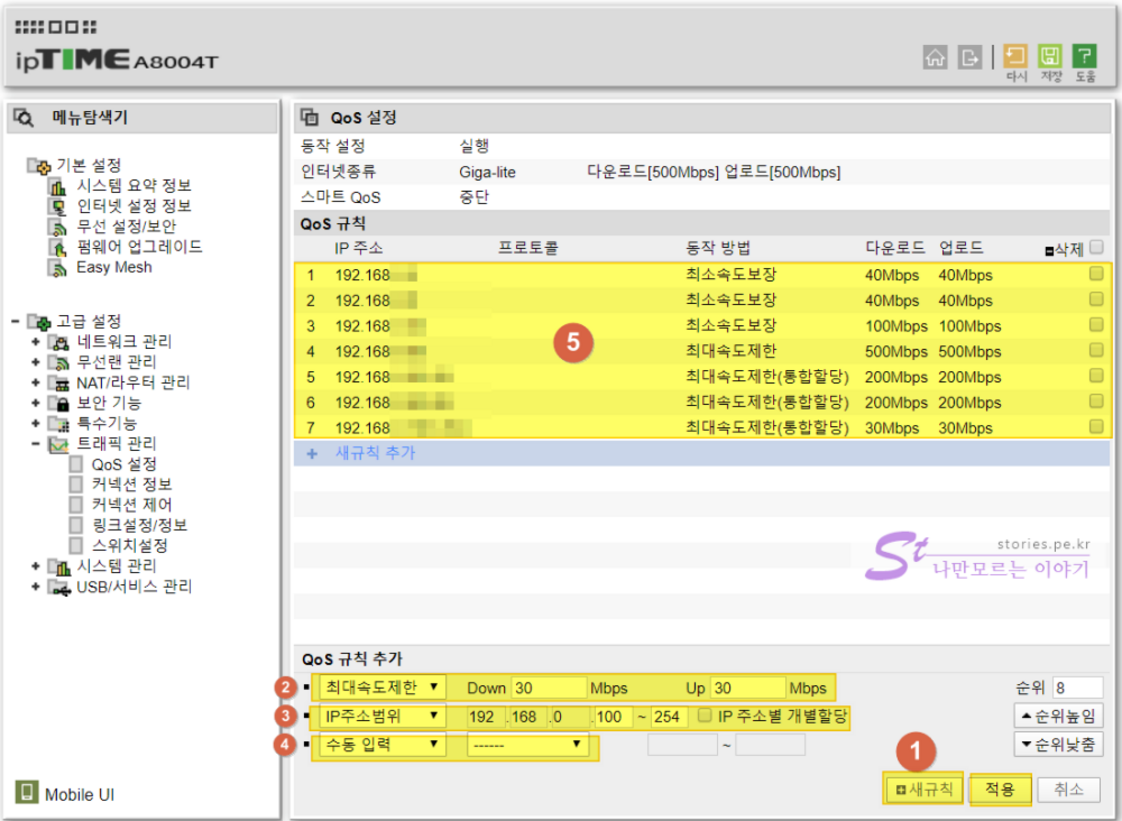Click the menu search magnifier icon
This screenshot has width=1122, height=821.
[24, 118]
